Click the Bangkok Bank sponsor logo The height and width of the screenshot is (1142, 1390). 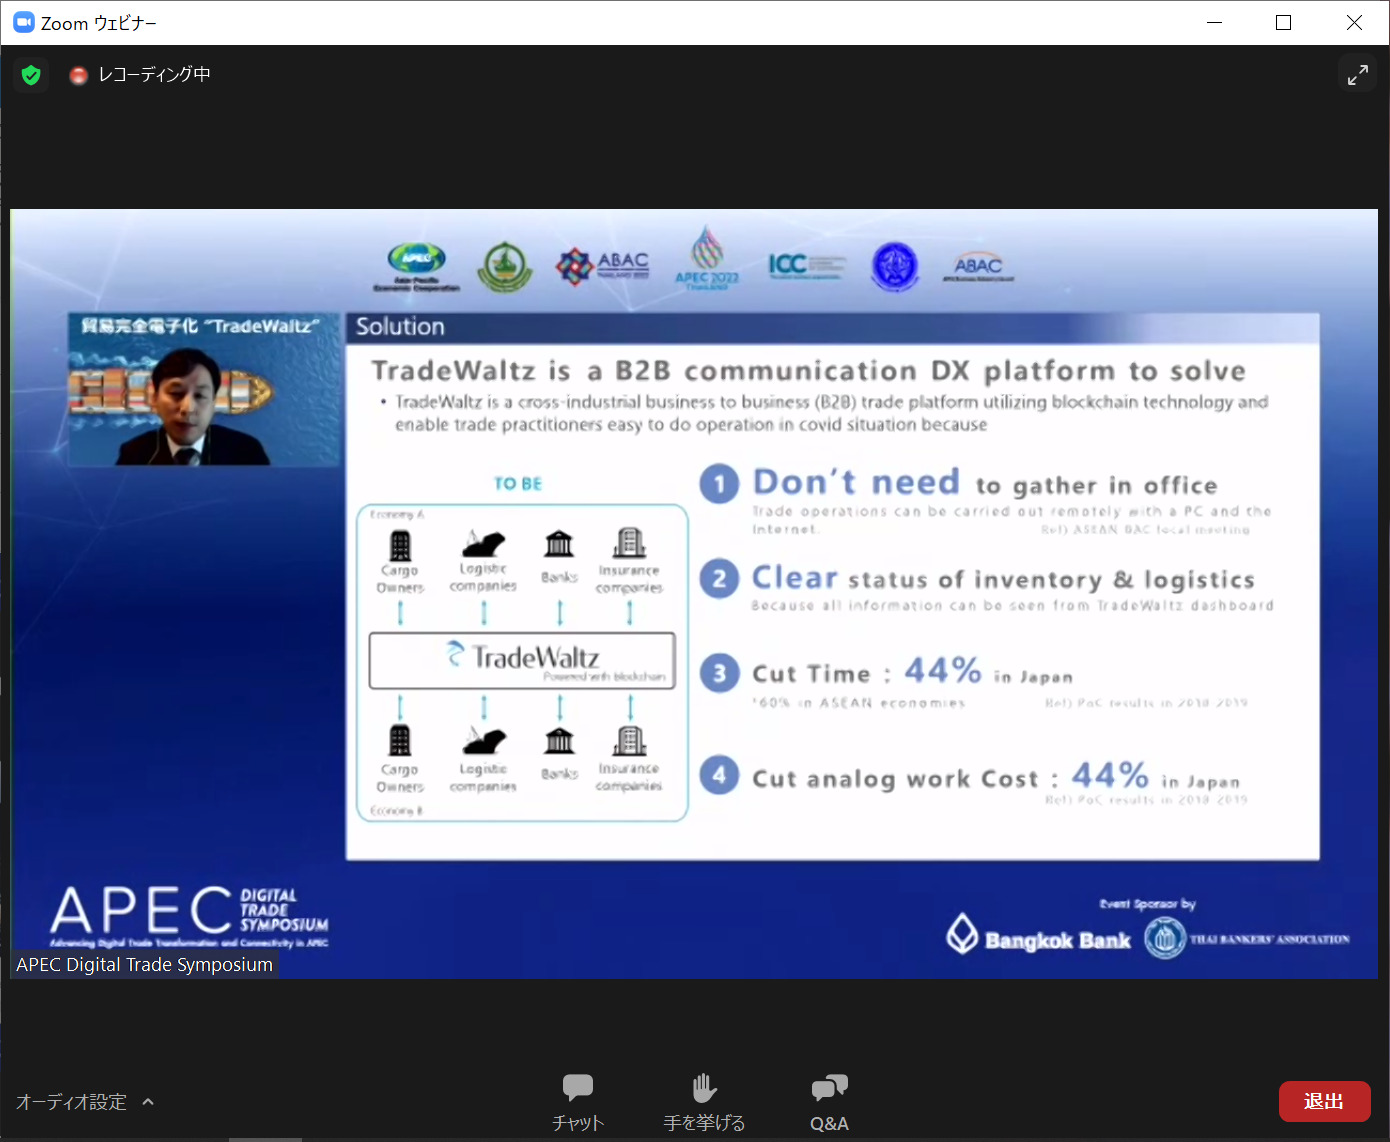click(1038, 936)
